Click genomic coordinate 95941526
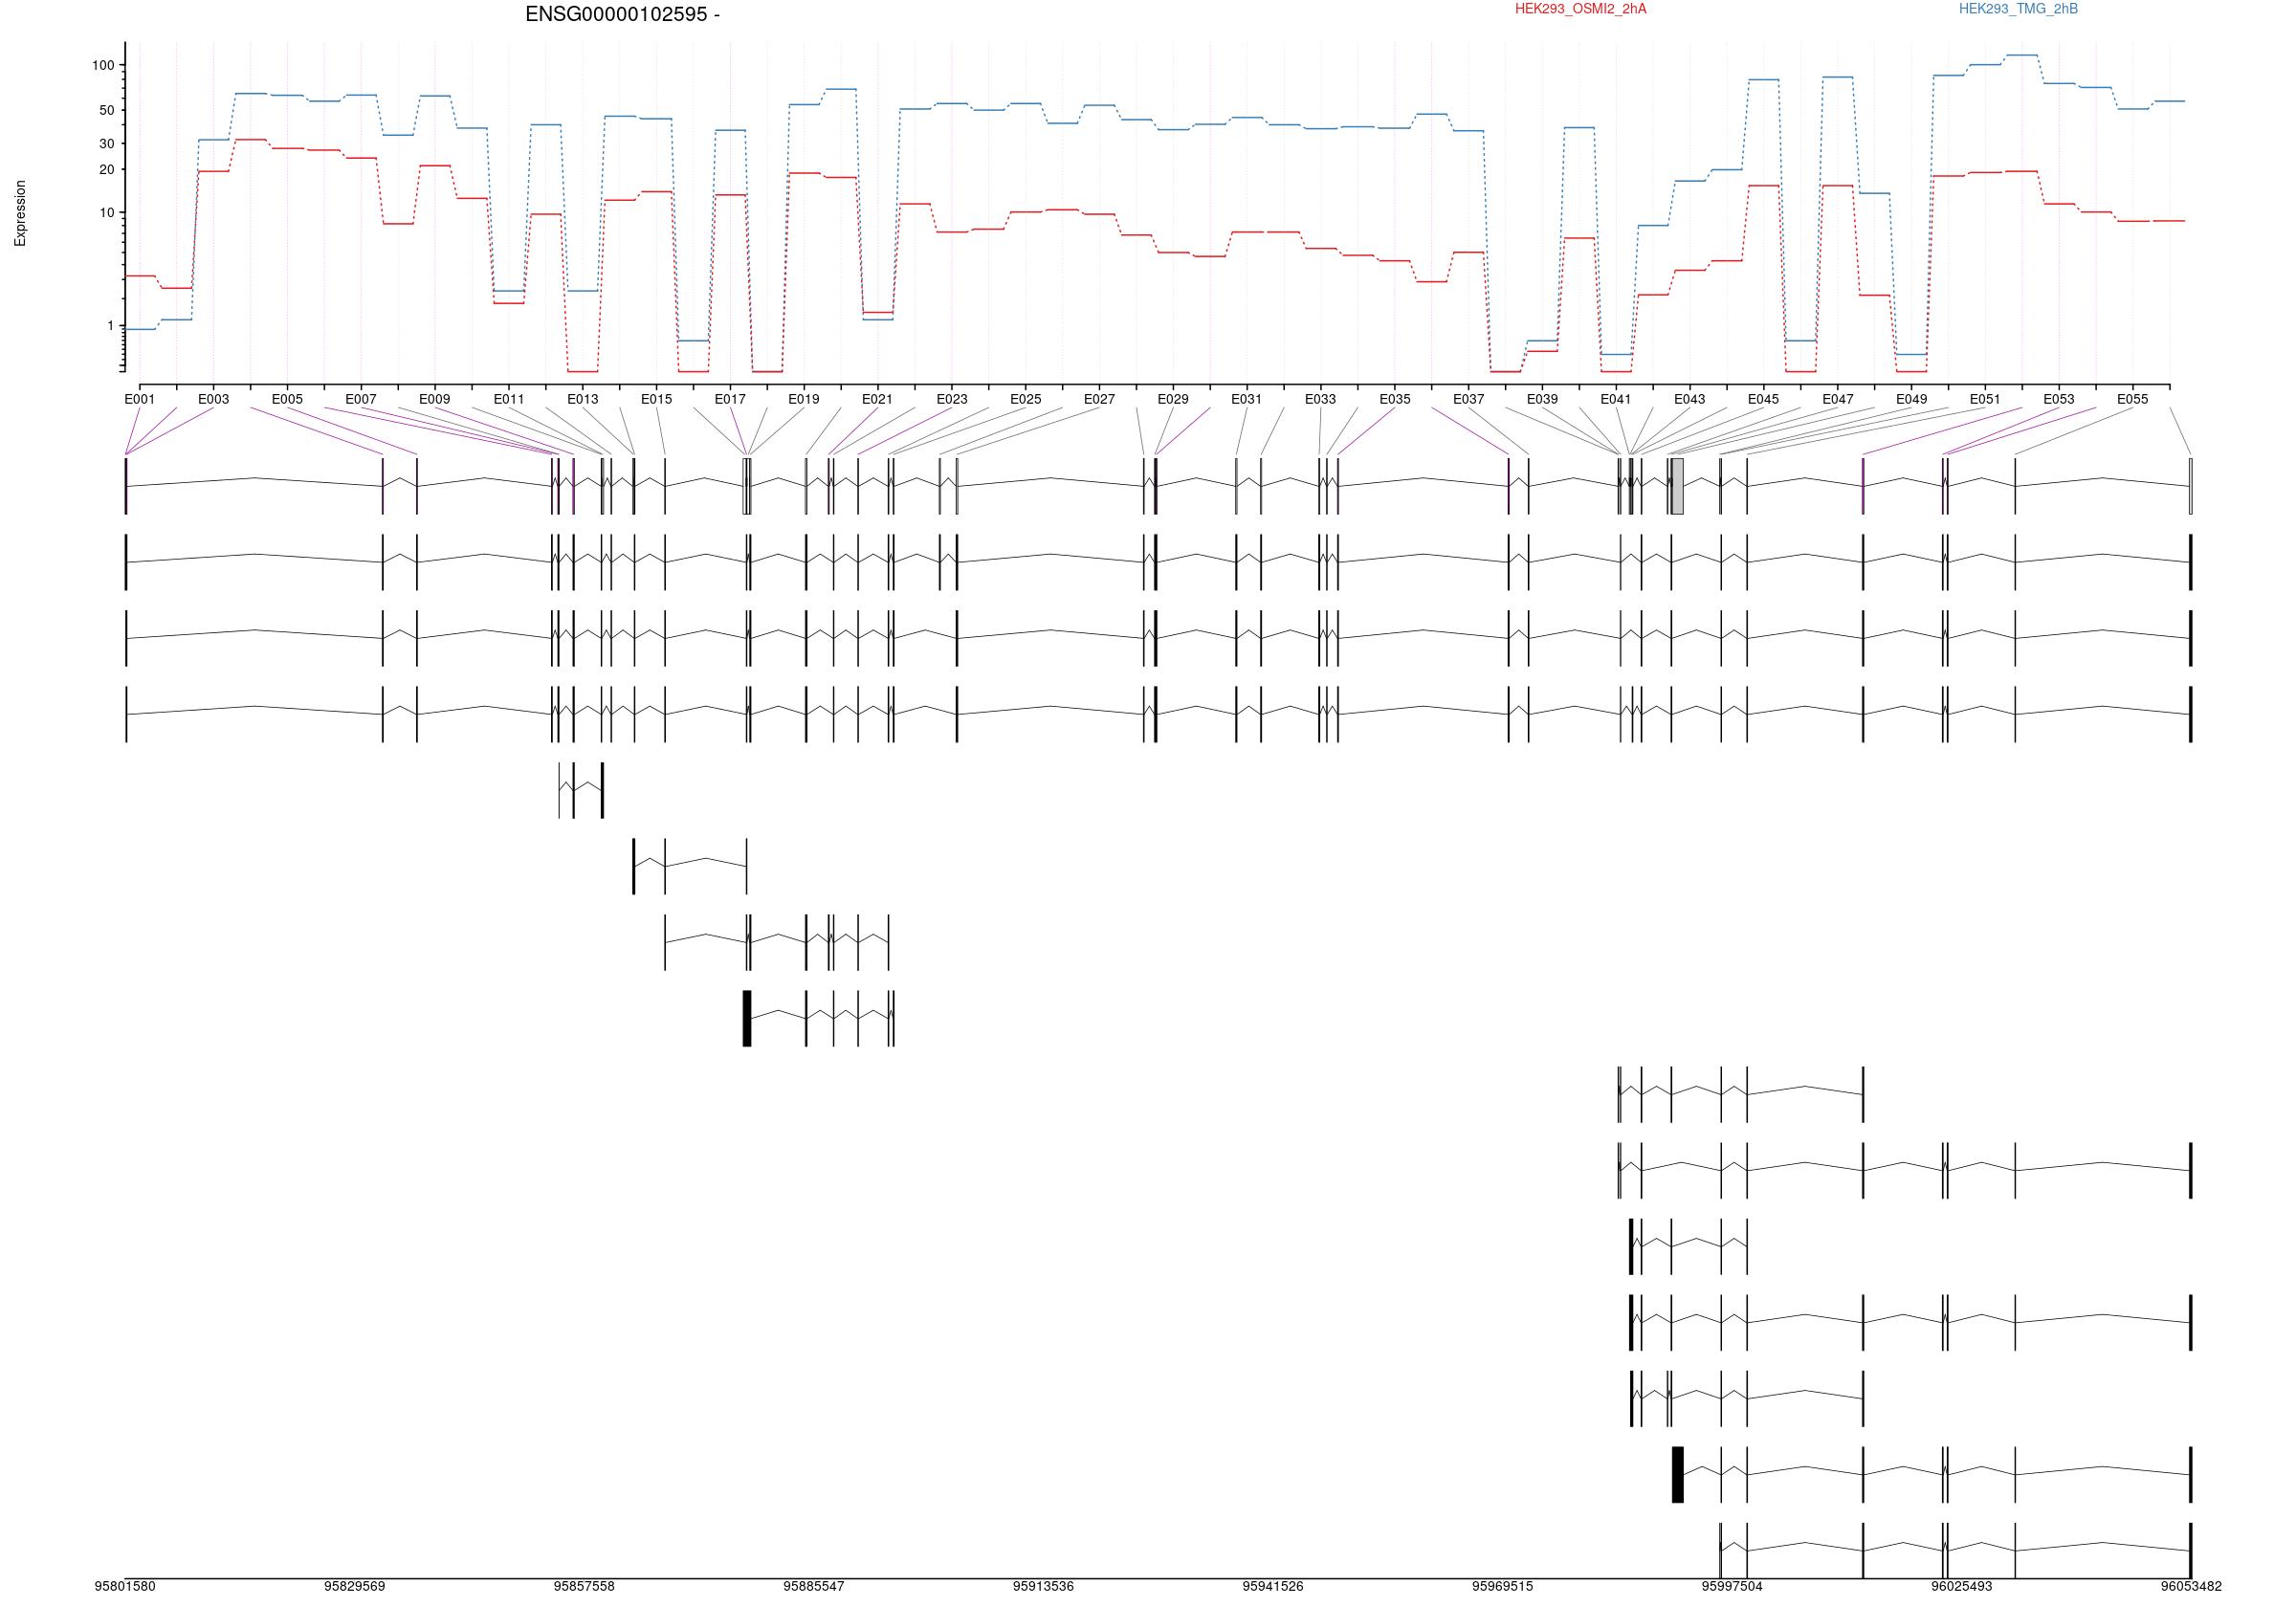 (1273, 1586)
